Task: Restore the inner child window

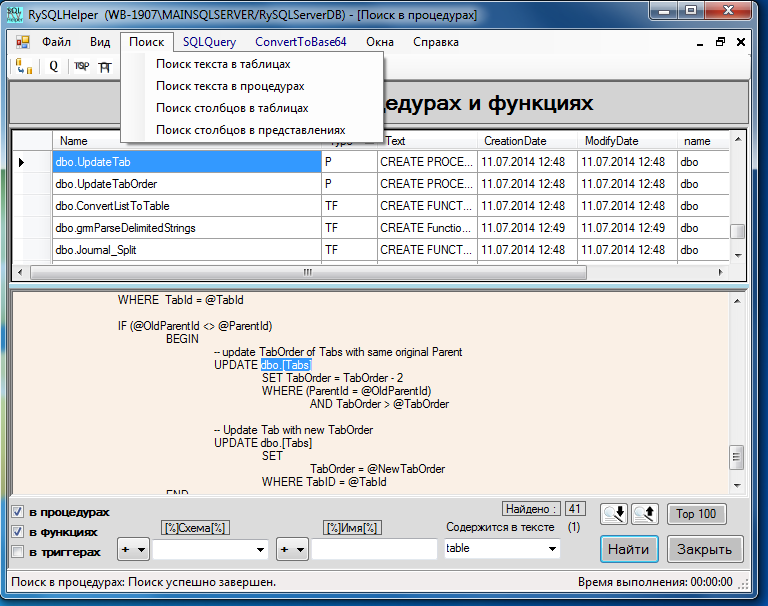Action: [x=720, y=42]
